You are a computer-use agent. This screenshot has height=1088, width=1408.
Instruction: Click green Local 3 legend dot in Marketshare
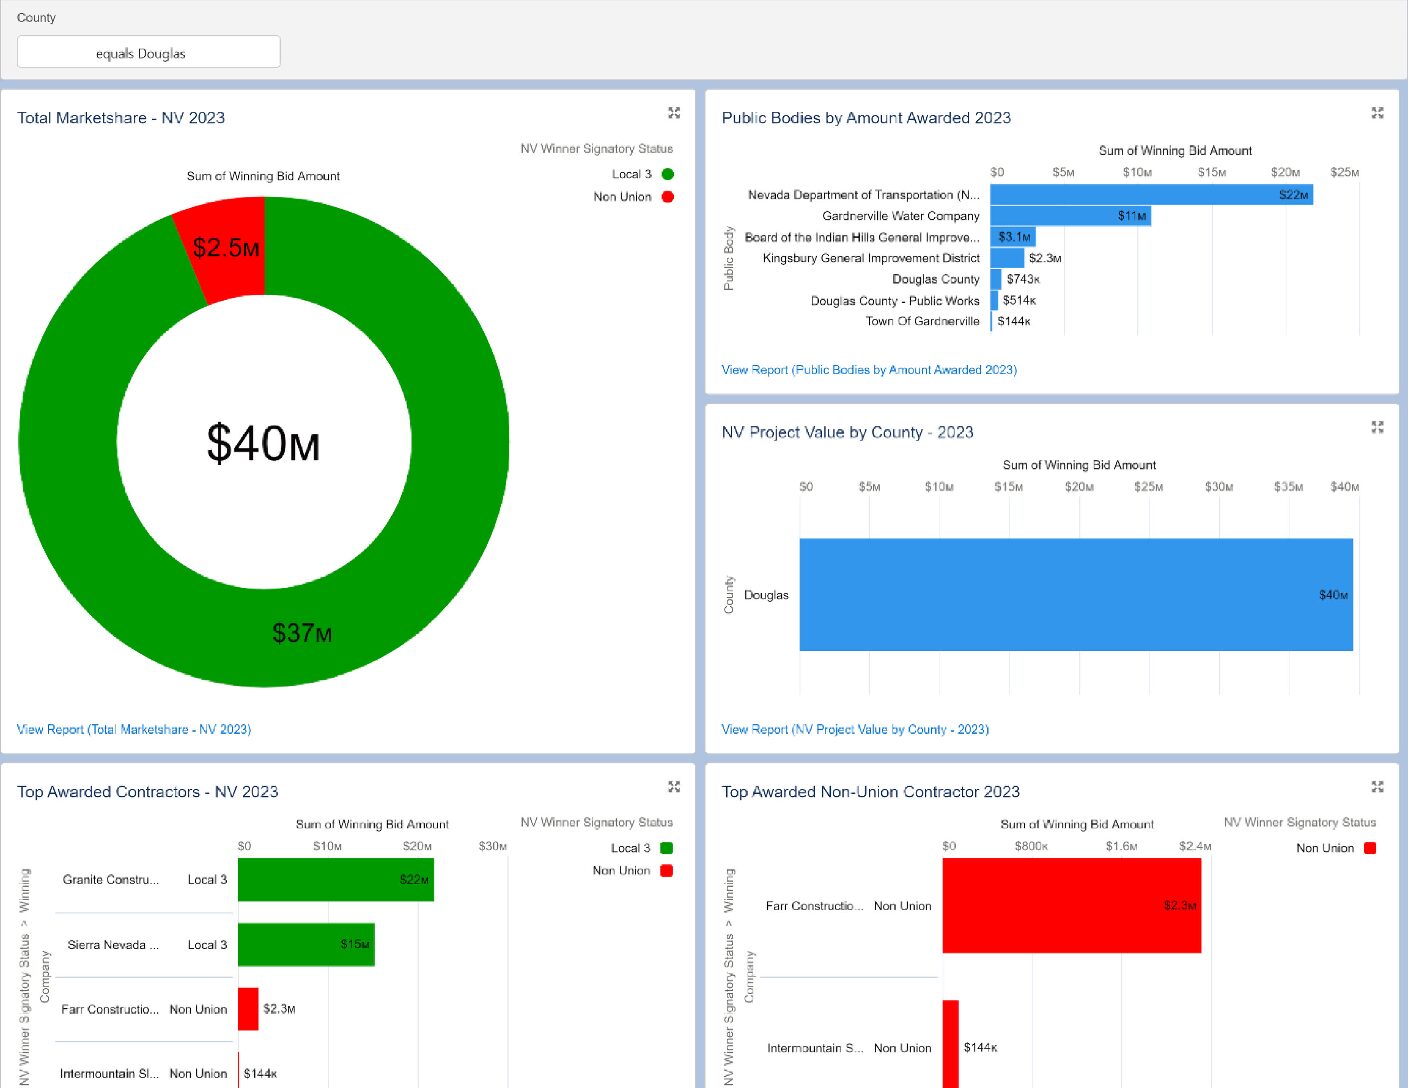click(x=667, y=174)
